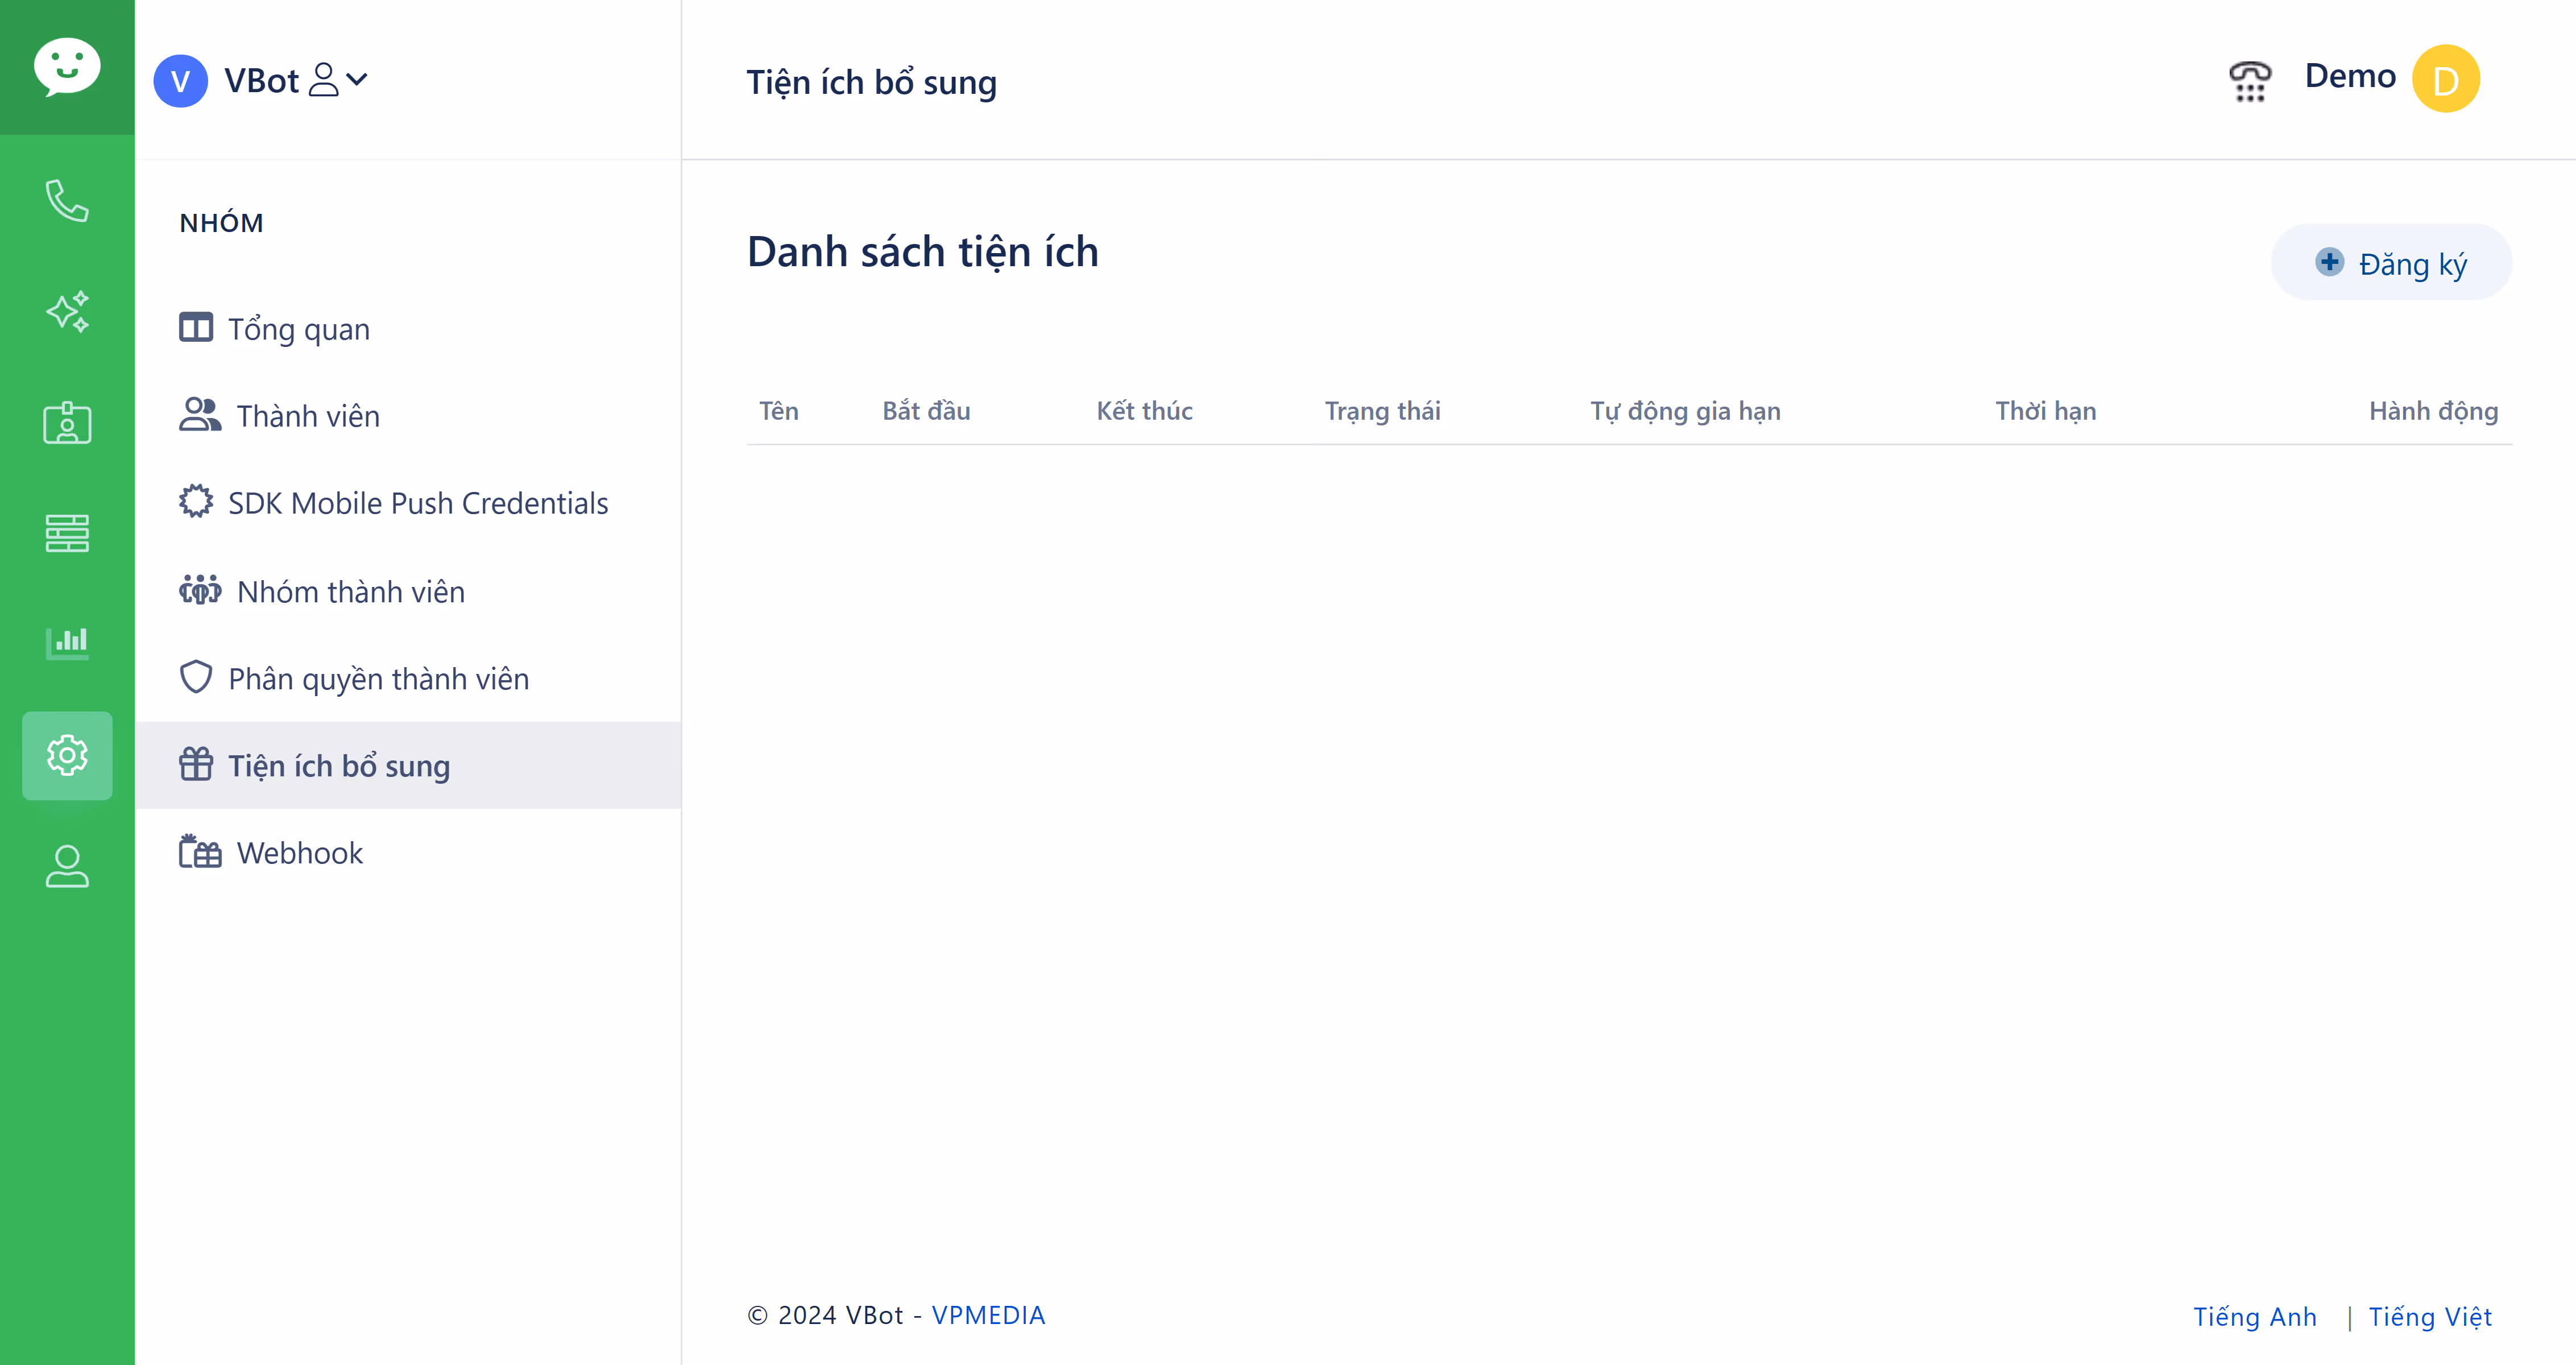Screen dimensions: 2576x1365
Task: Open the contacts badge sidebar icon
Action: (67, 423)
